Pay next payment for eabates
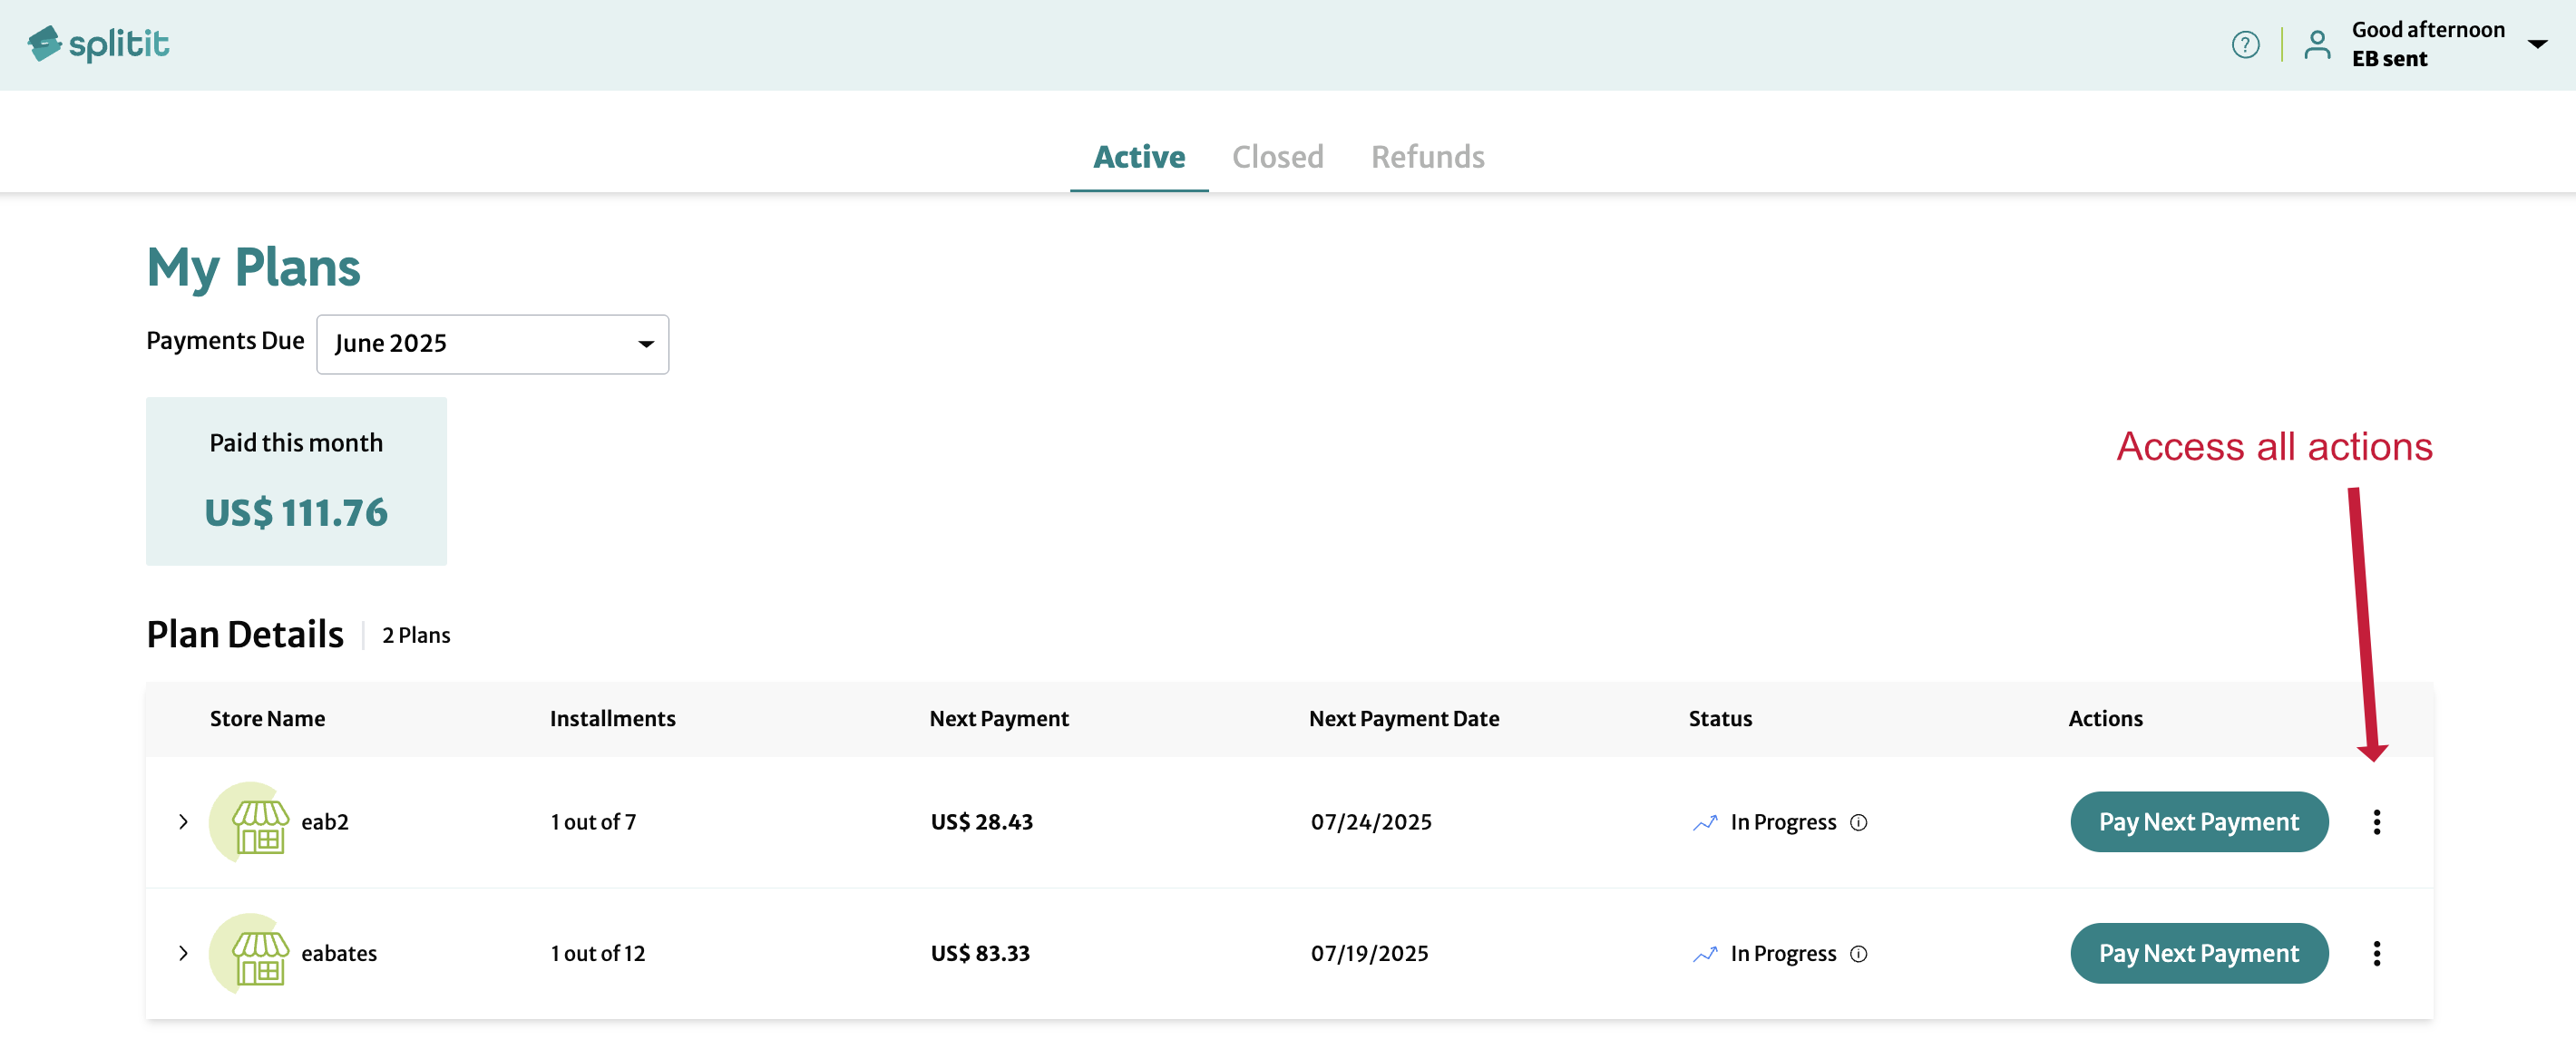The width and height of the screenshot is (2576, 1039). coord(2198,952)
